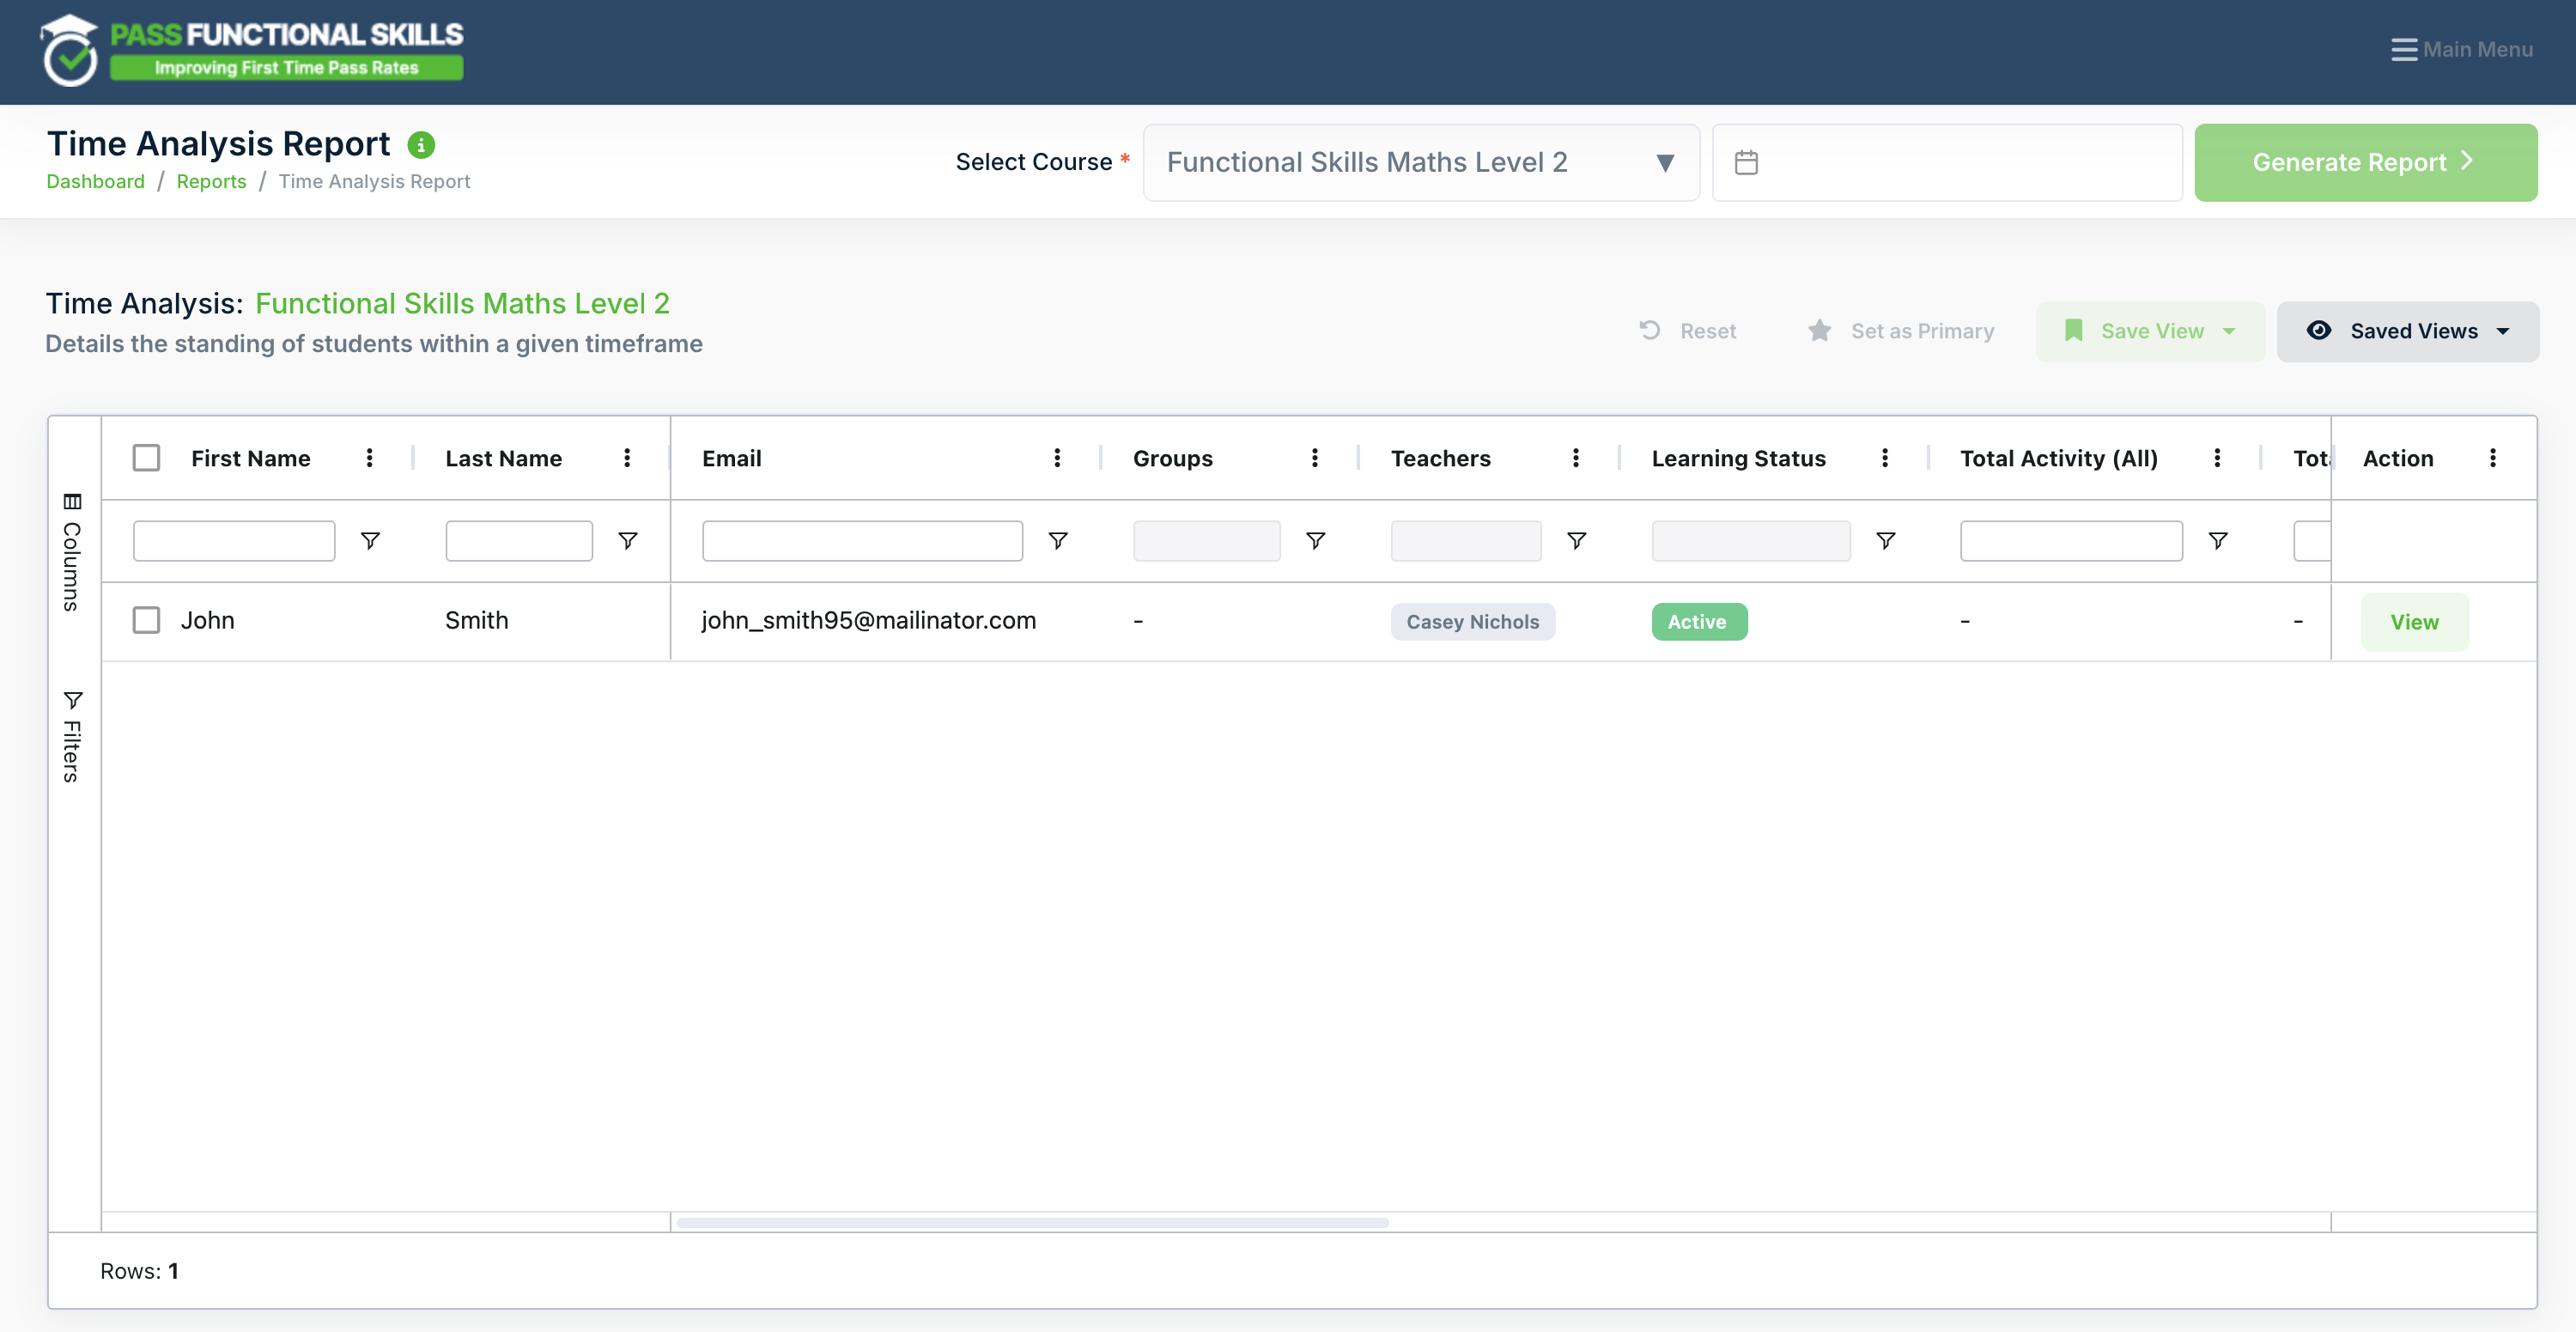Click the Generate Report button
The width and height of the screenshot is (2576, 1332).
(2365, 162)
